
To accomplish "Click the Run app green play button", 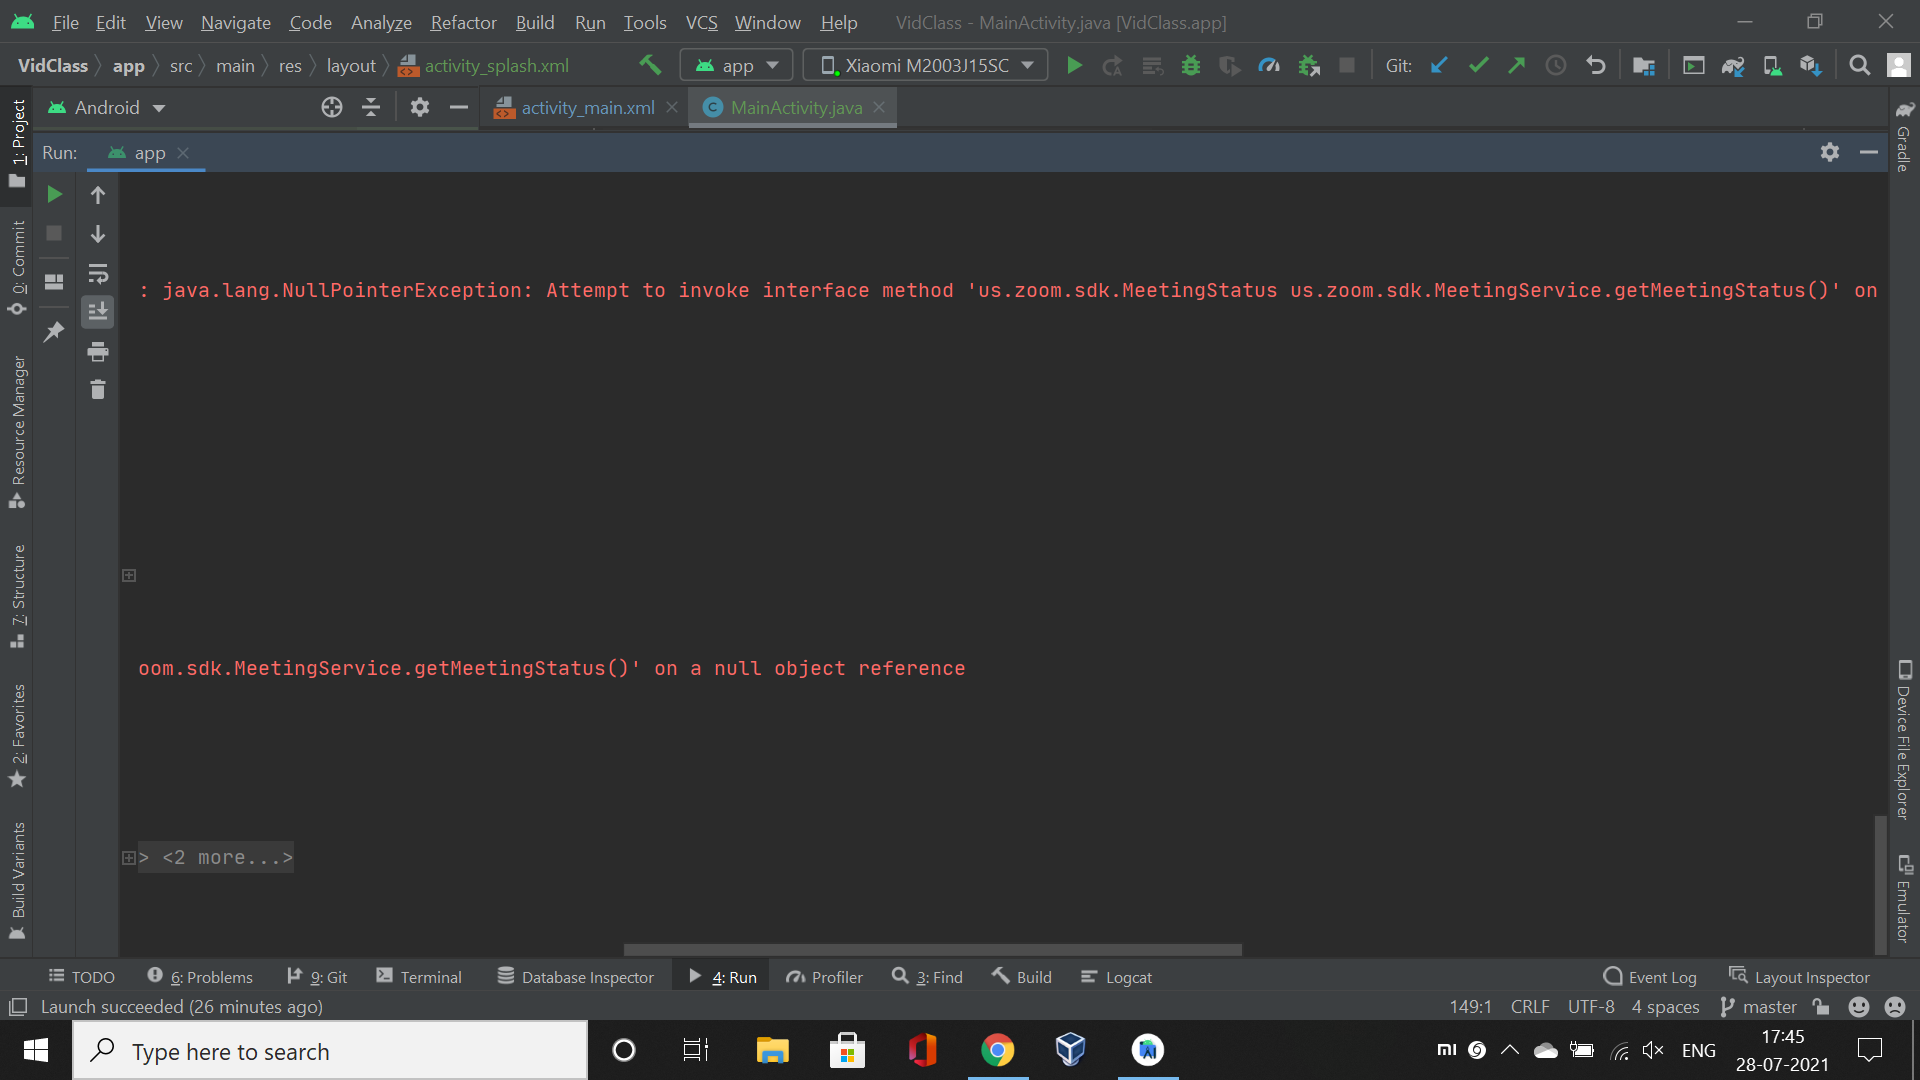I will pyautogui.click(x=1074, y=66).
